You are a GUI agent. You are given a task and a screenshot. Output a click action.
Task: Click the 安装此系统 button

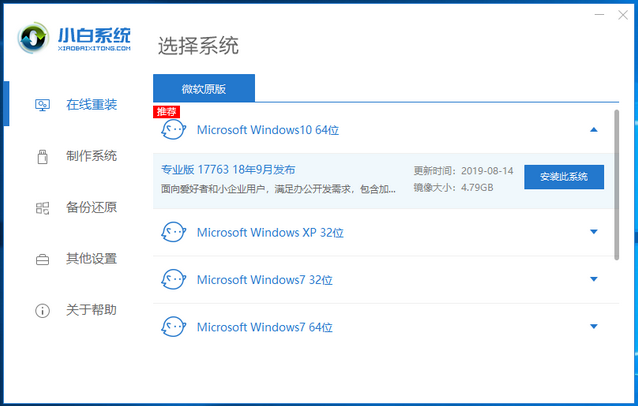tap(564, 177)
